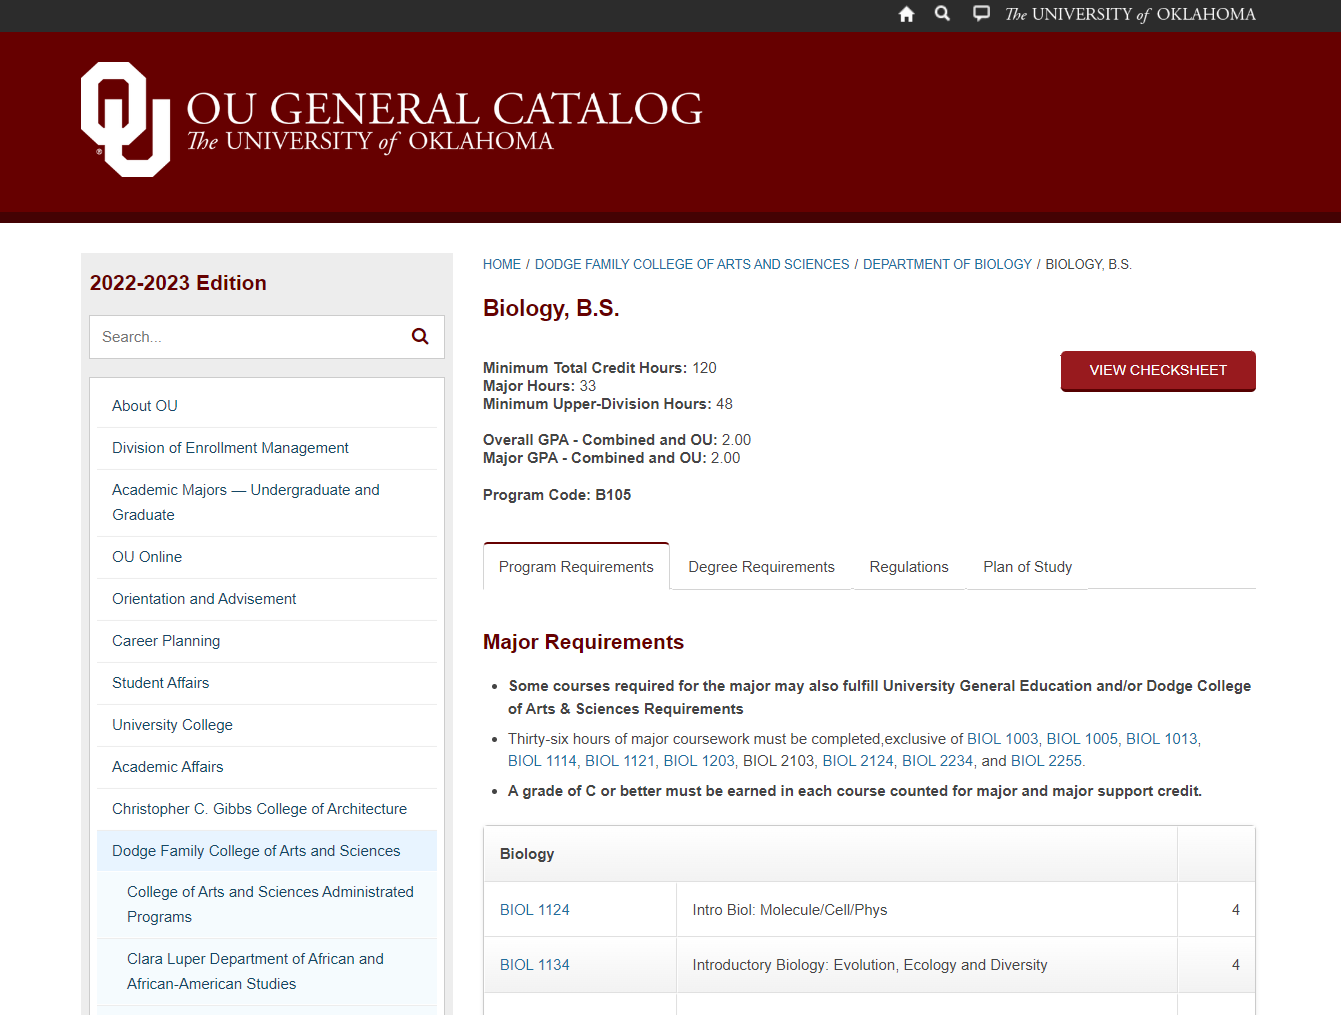This screenshot has height=1015, width=1341.
Task: Open the BIOL 1121 course link
Action: point(620,761)
